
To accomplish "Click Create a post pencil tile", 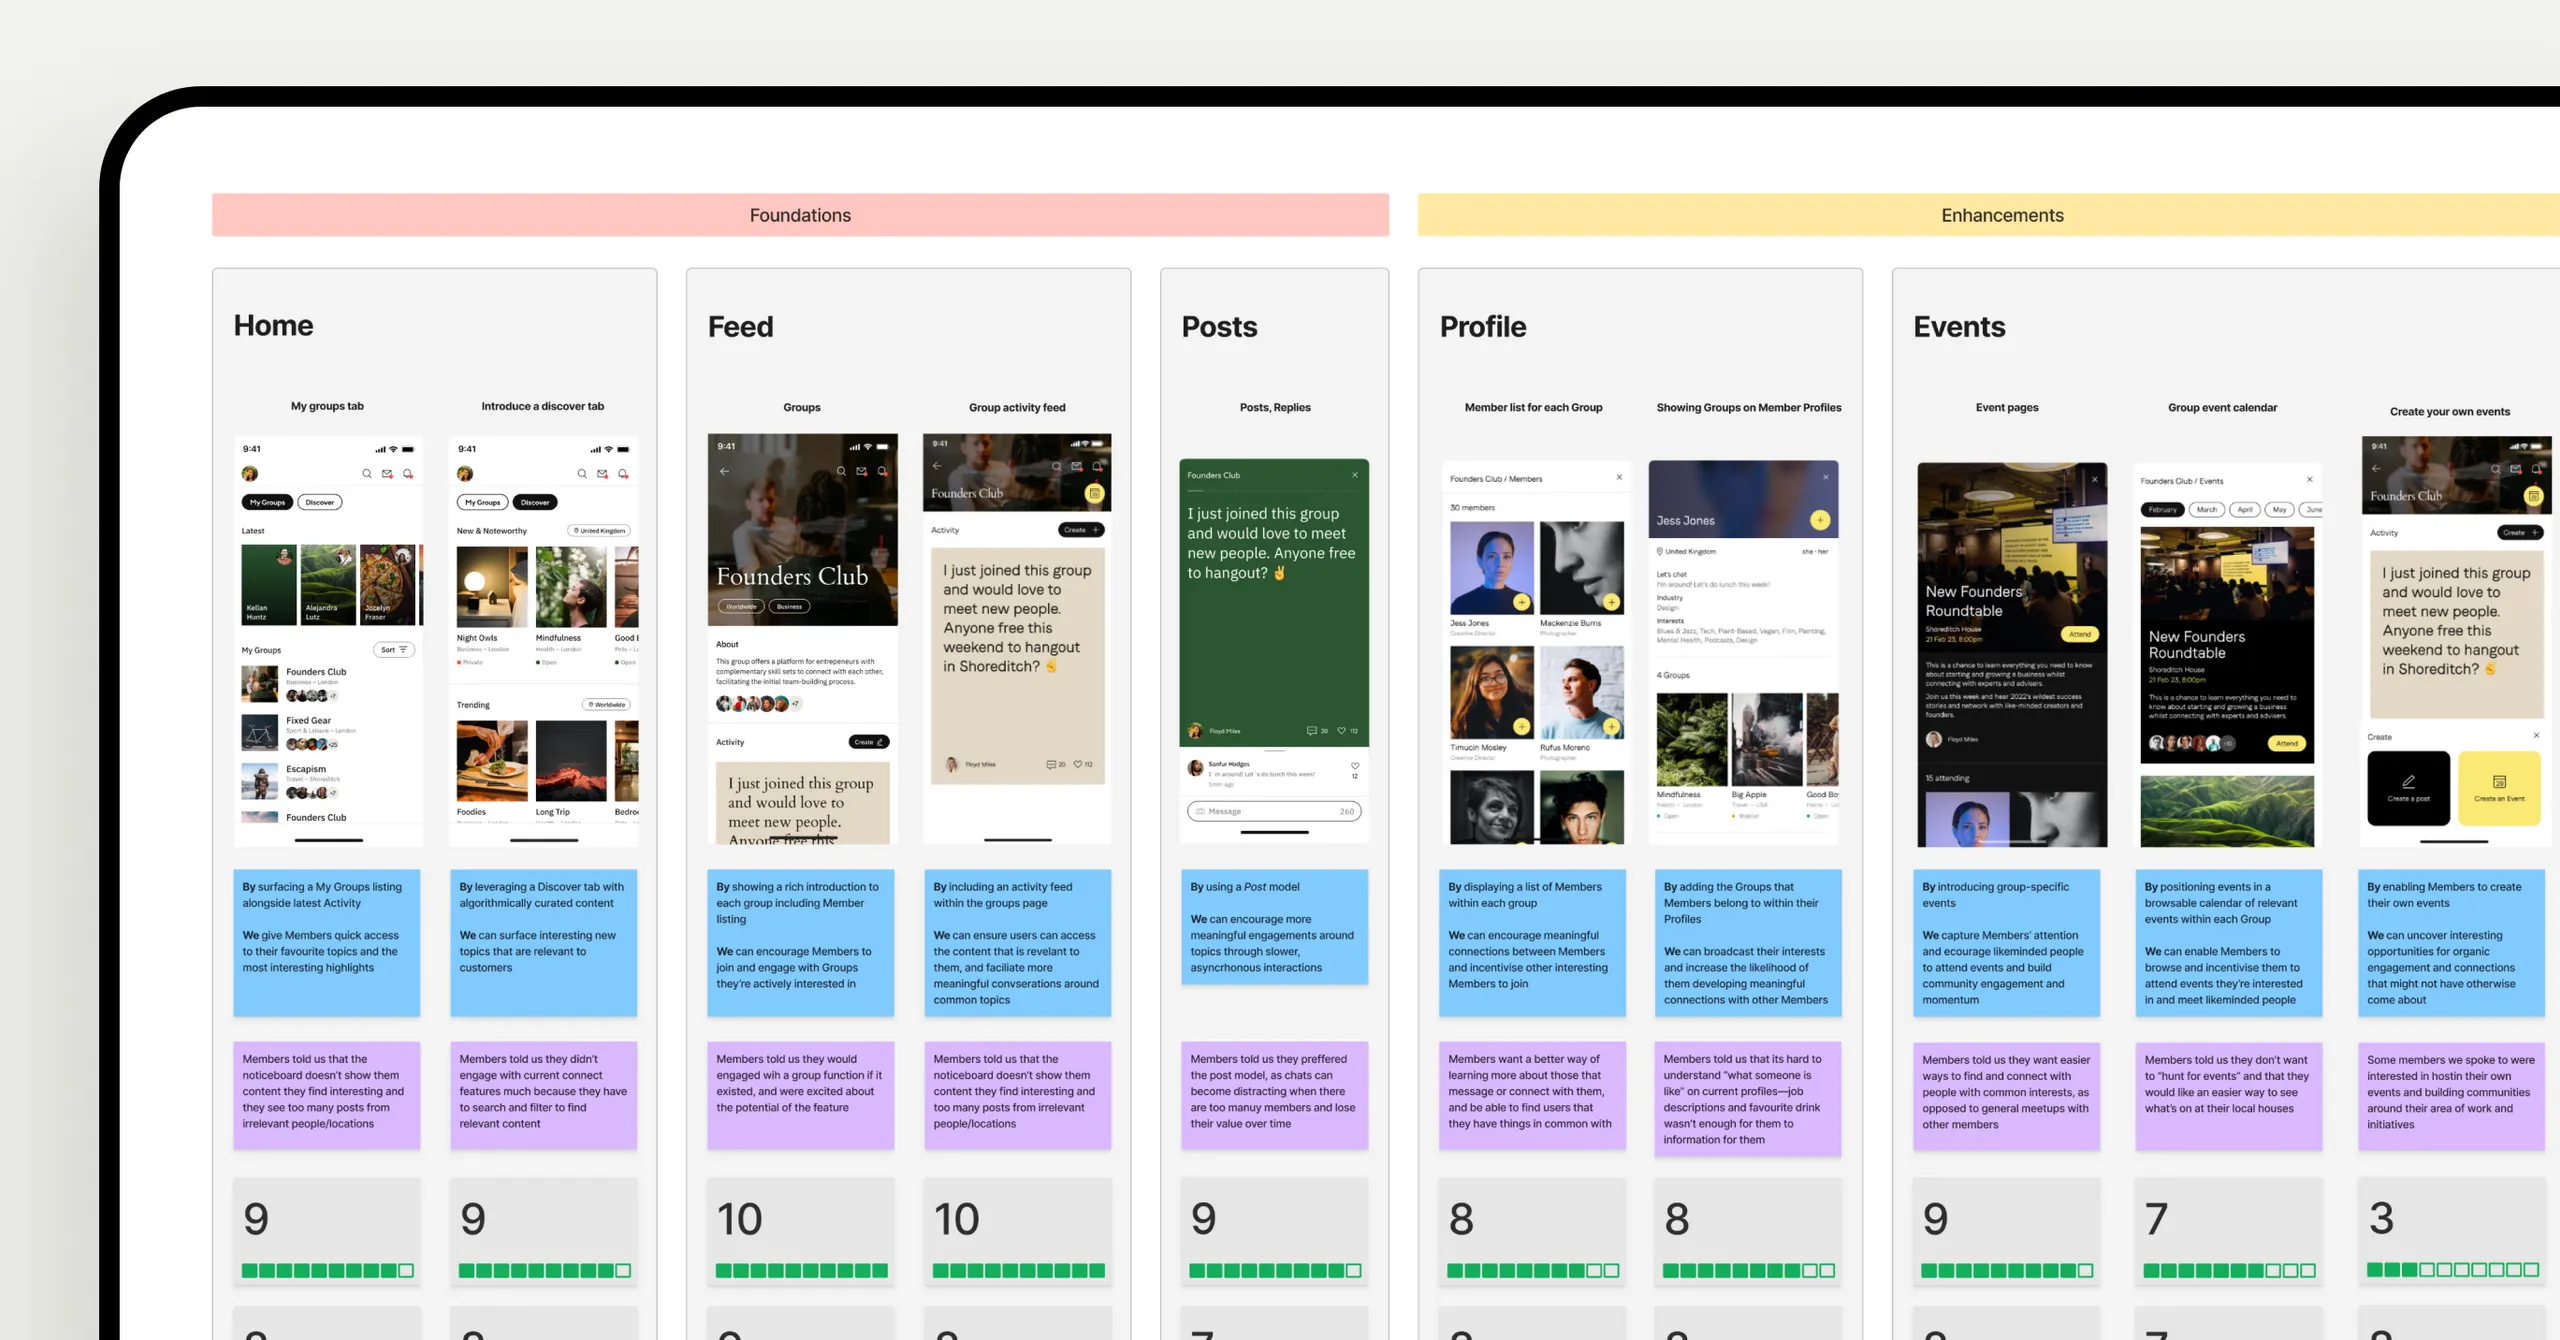I will coord(2408,787).
